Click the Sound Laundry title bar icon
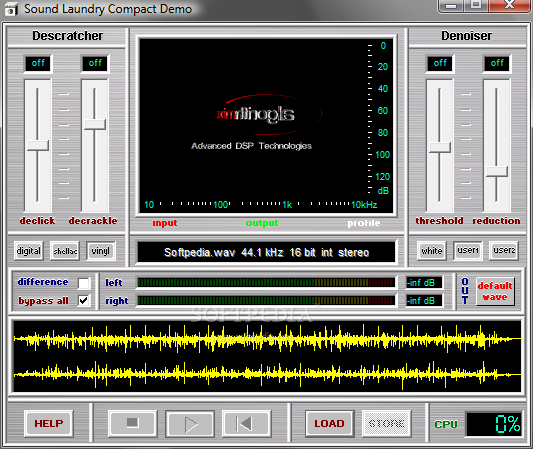This screenshot has width=533, height=449. coord(11,9)
